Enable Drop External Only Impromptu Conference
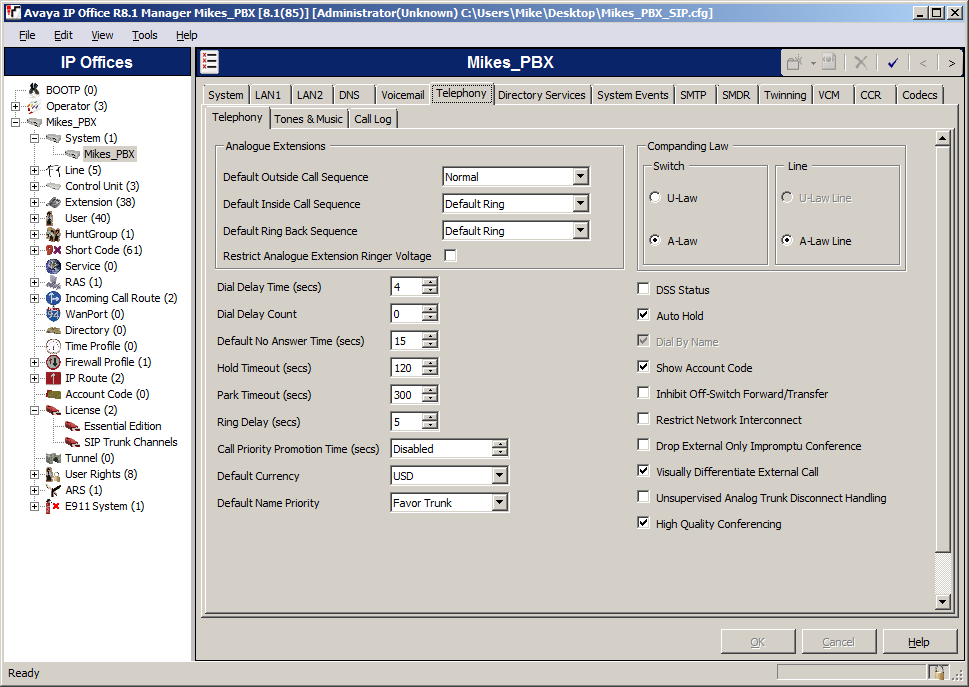Image resolution: width=969 pixels, height=687 pixels. [643, 444]
